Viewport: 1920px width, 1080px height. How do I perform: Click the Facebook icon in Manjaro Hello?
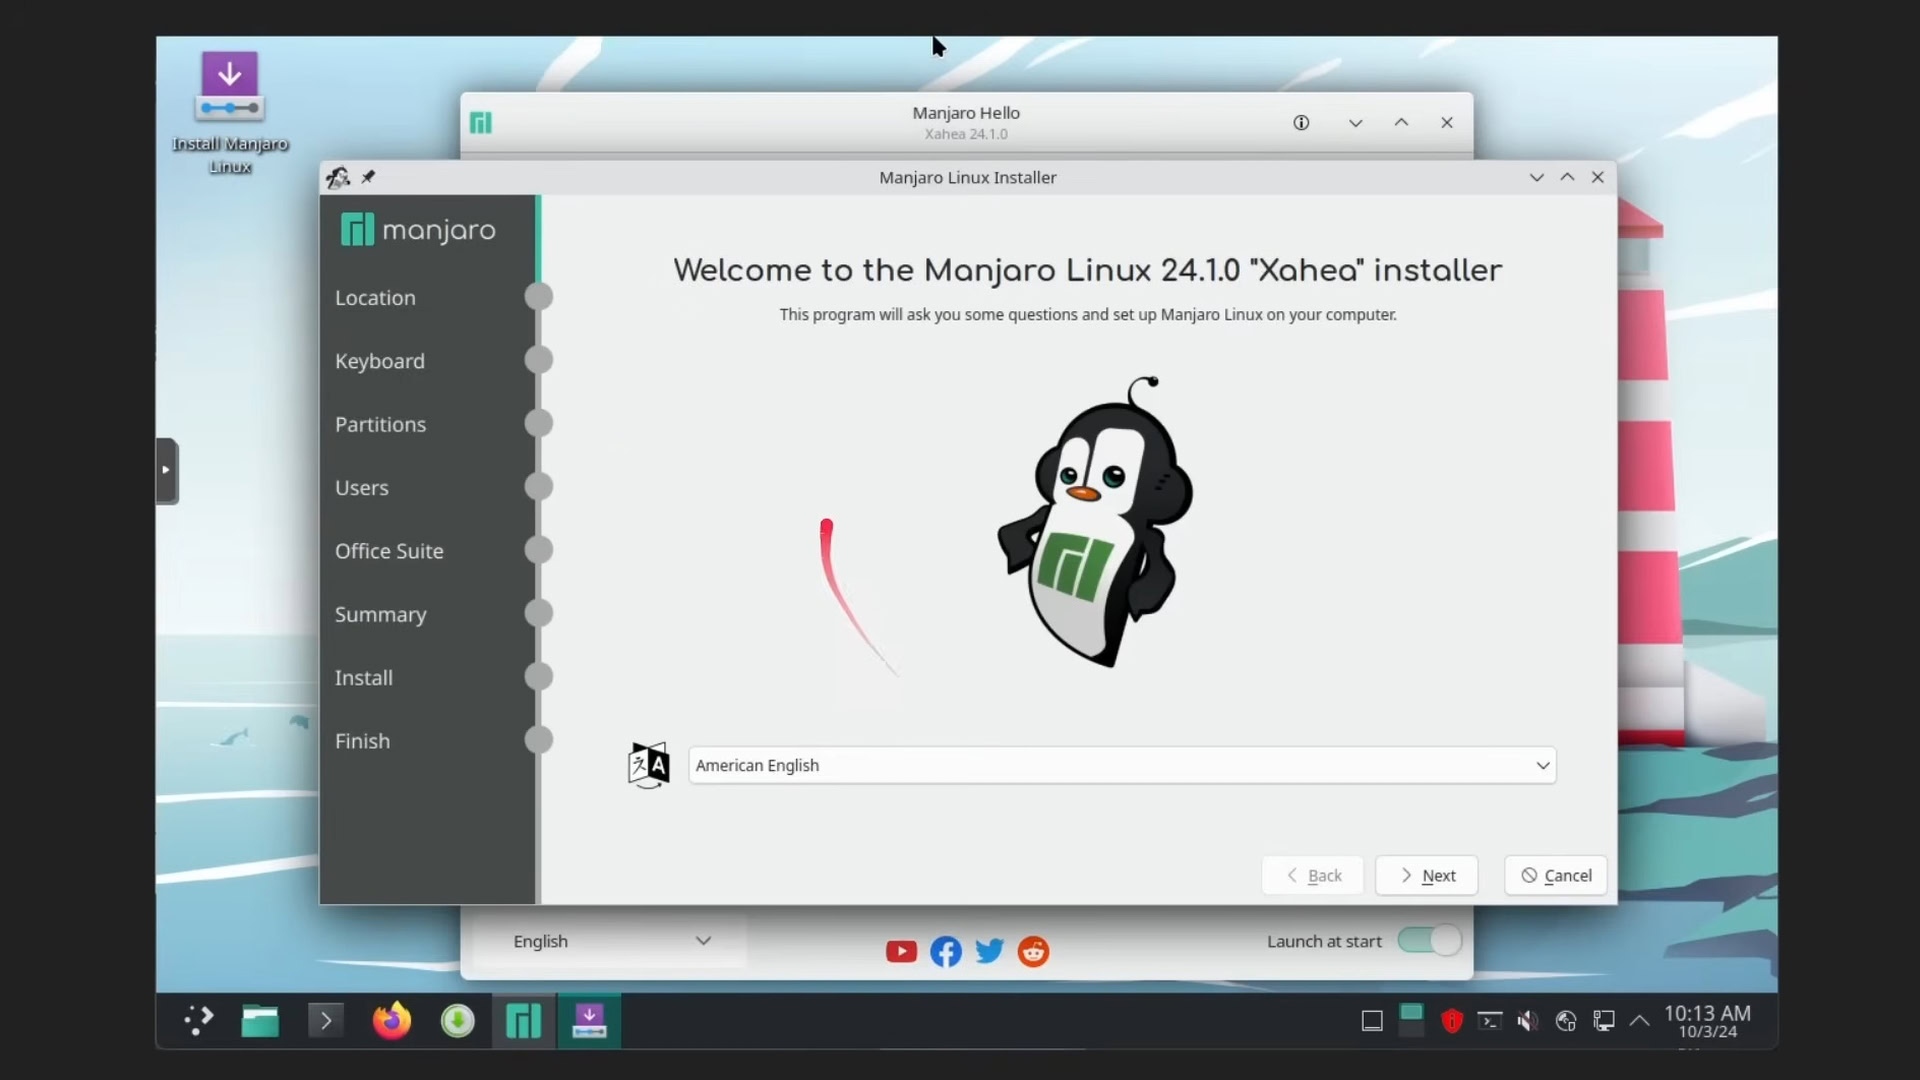945,951
